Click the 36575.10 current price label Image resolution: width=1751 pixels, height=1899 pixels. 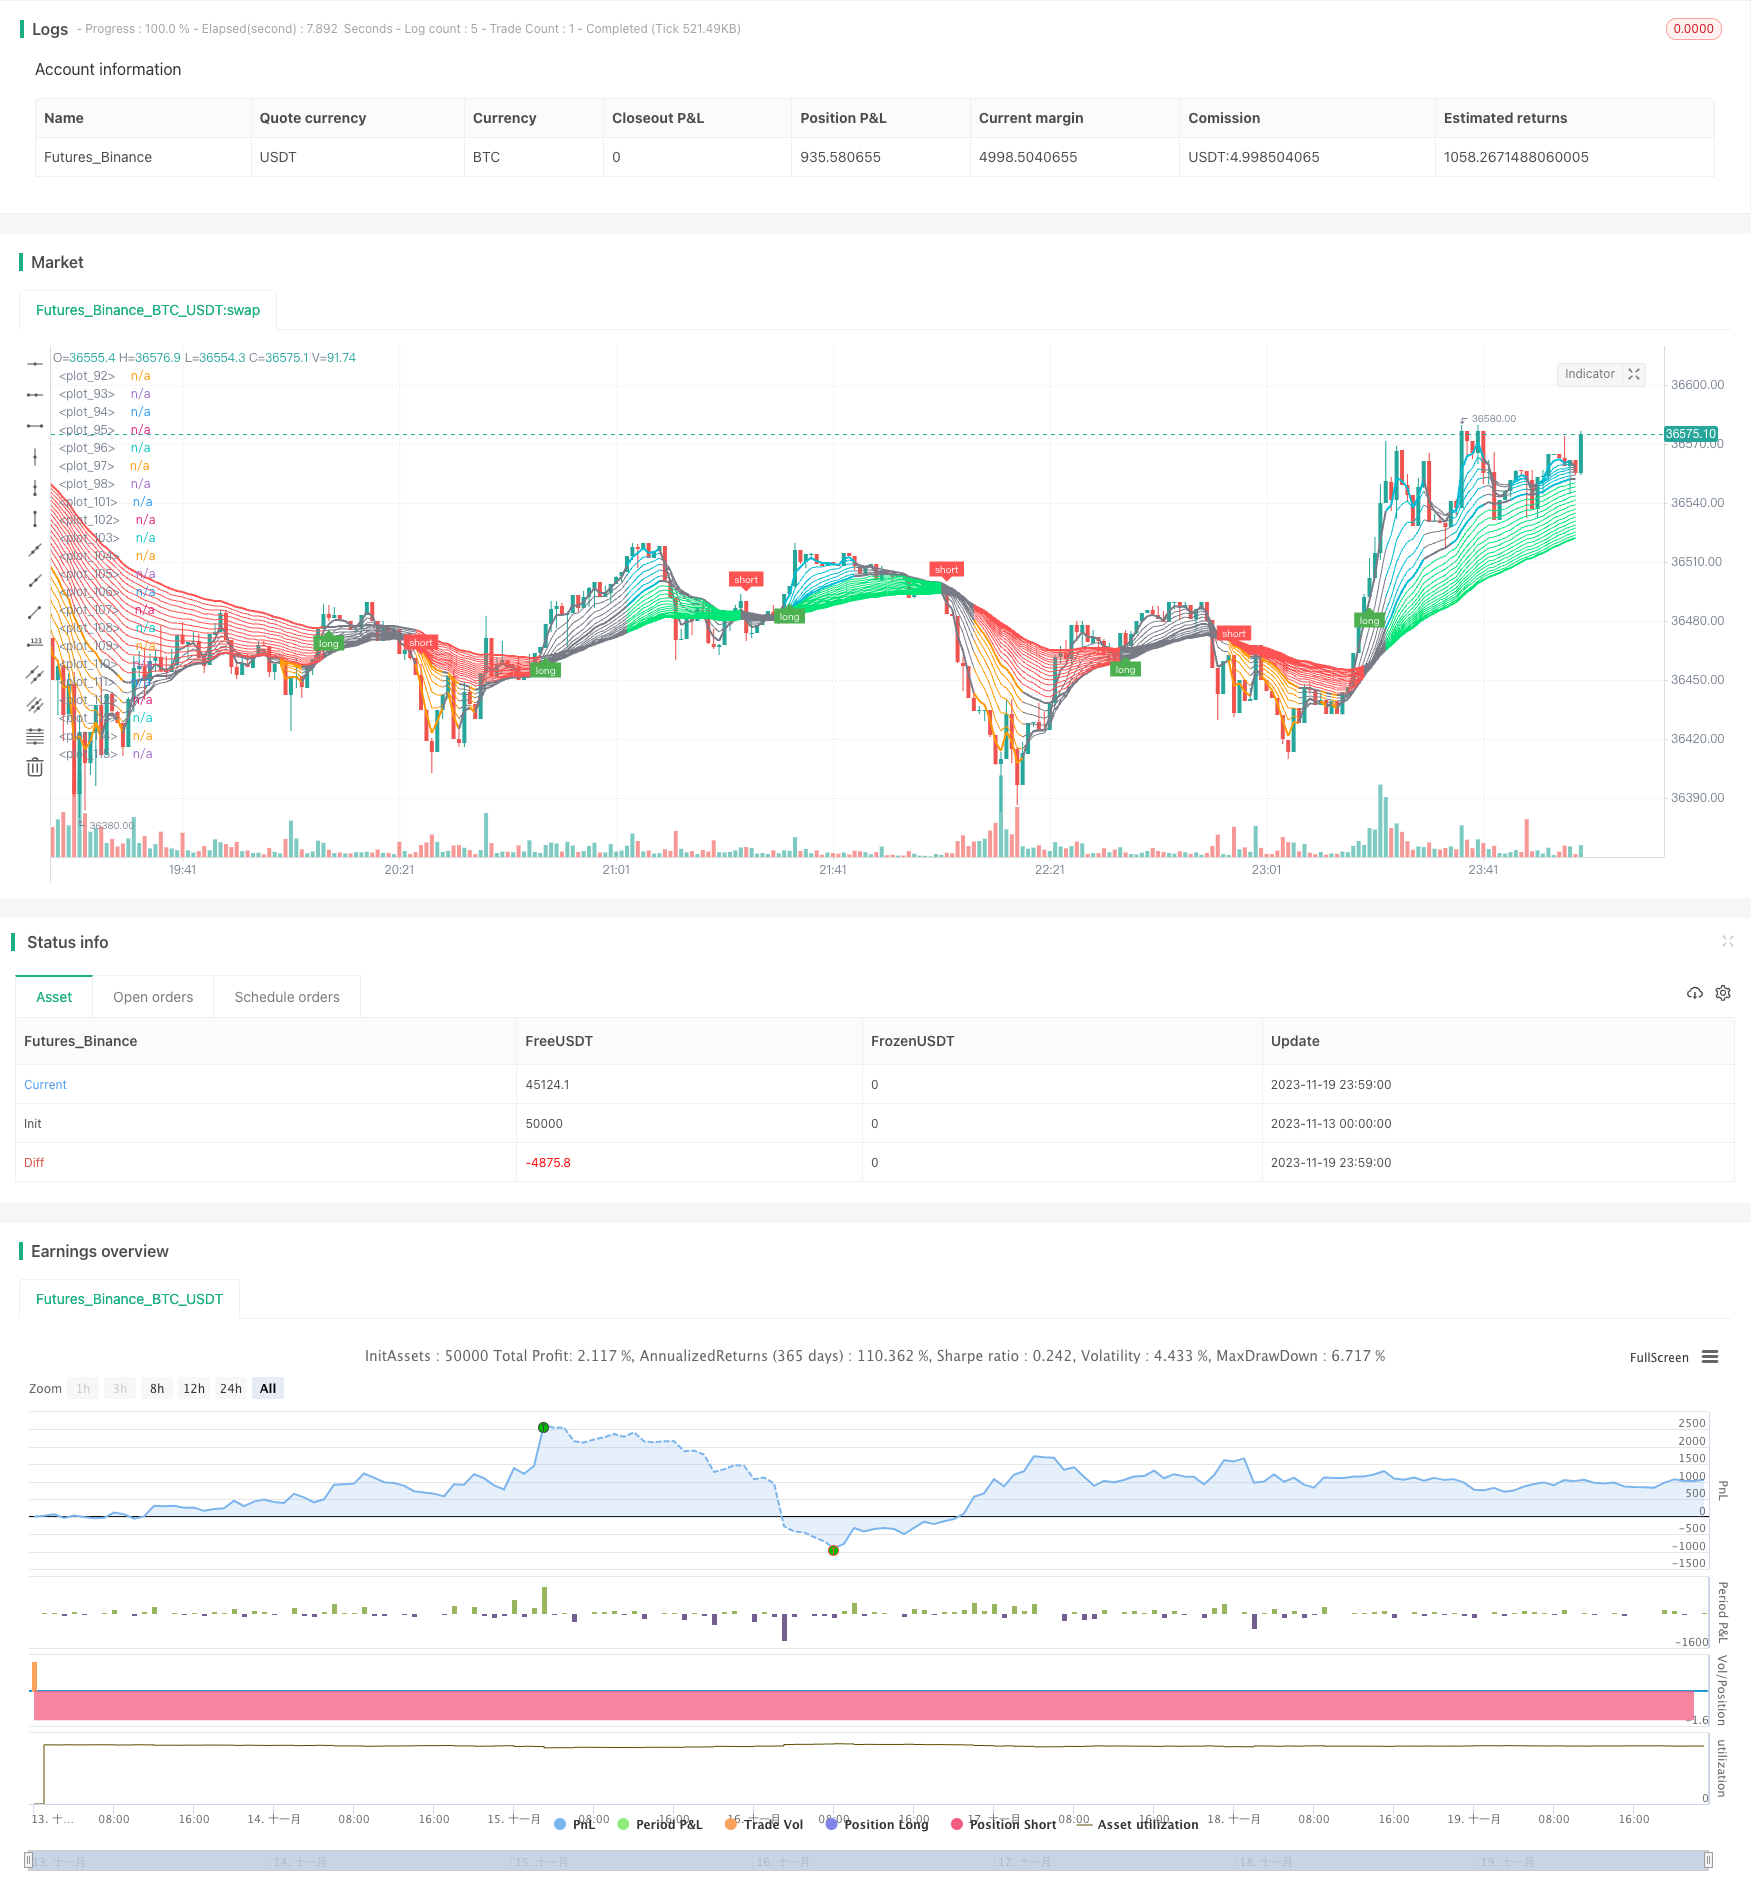click(1690, 434)
